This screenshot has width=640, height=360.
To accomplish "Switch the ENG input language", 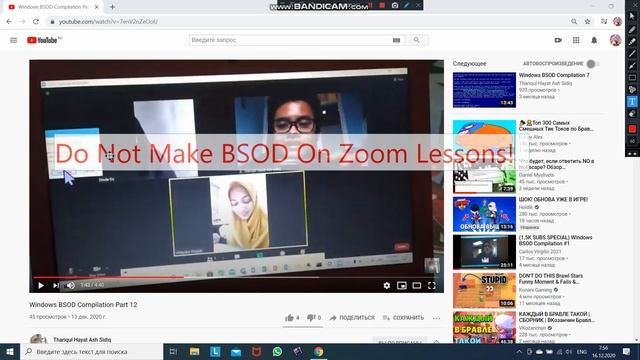I will click(x=582, y=351).
